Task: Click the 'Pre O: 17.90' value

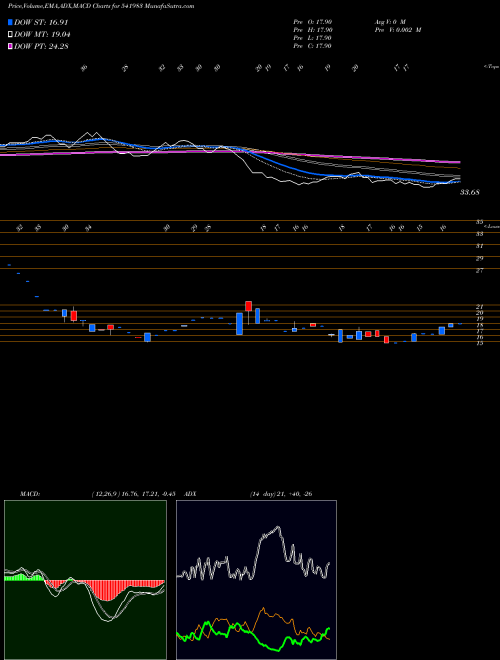Action: pos(313,22)
